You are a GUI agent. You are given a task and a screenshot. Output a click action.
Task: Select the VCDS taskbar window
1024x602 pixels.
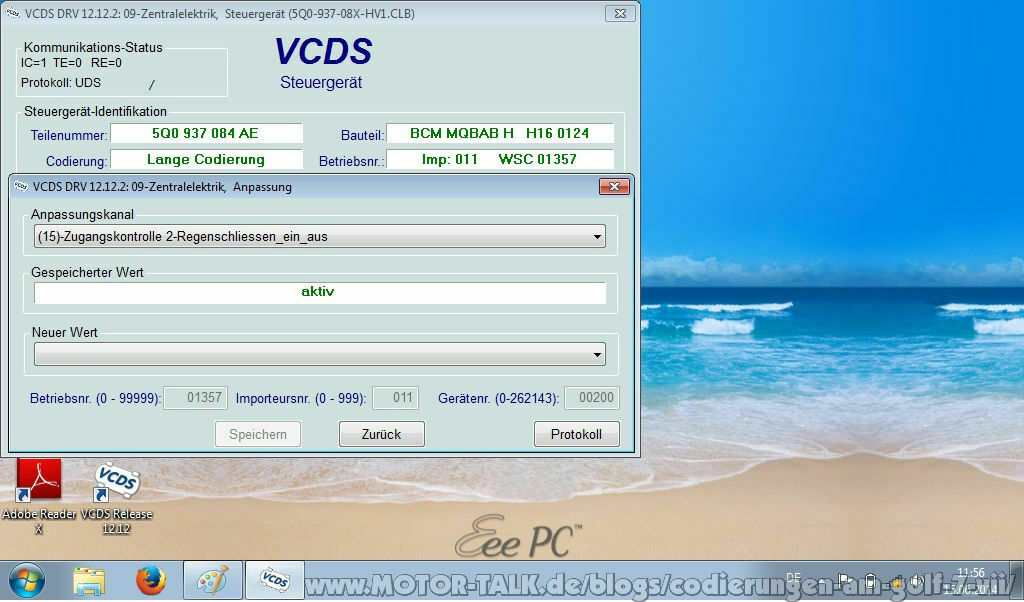(x=274, y=580)
